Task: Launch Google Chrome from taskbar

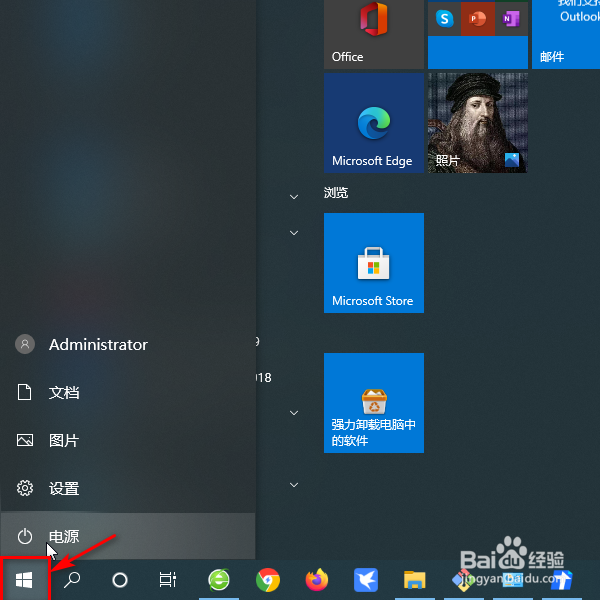Action: click(x=268, y=580)
